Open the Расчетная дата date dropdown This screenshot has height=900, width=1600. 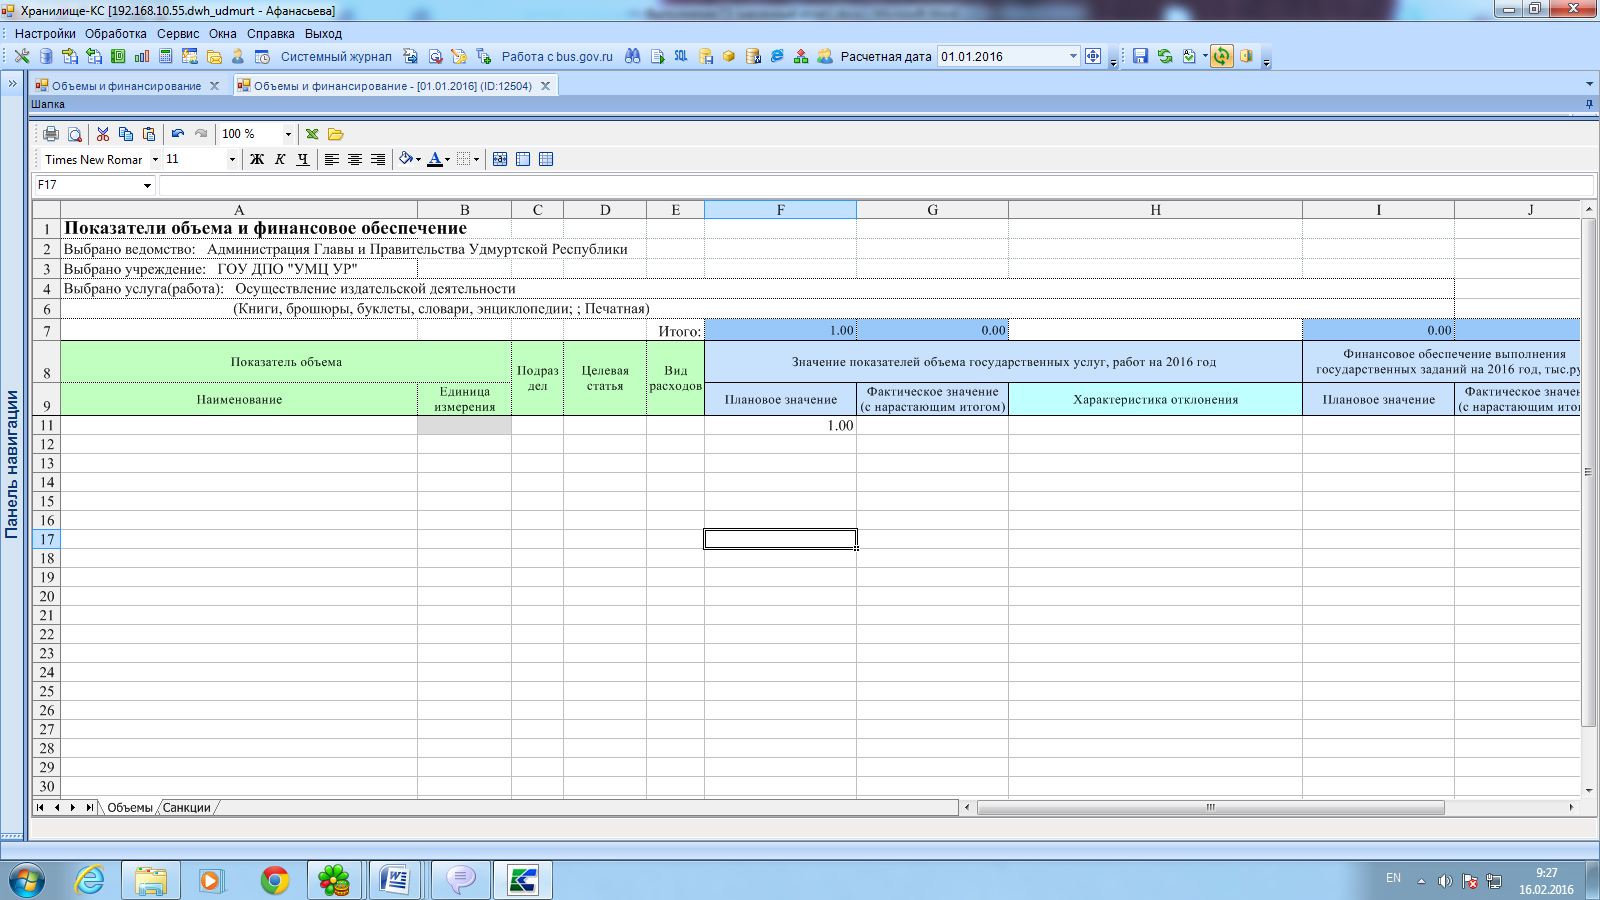click(1073, 57)
